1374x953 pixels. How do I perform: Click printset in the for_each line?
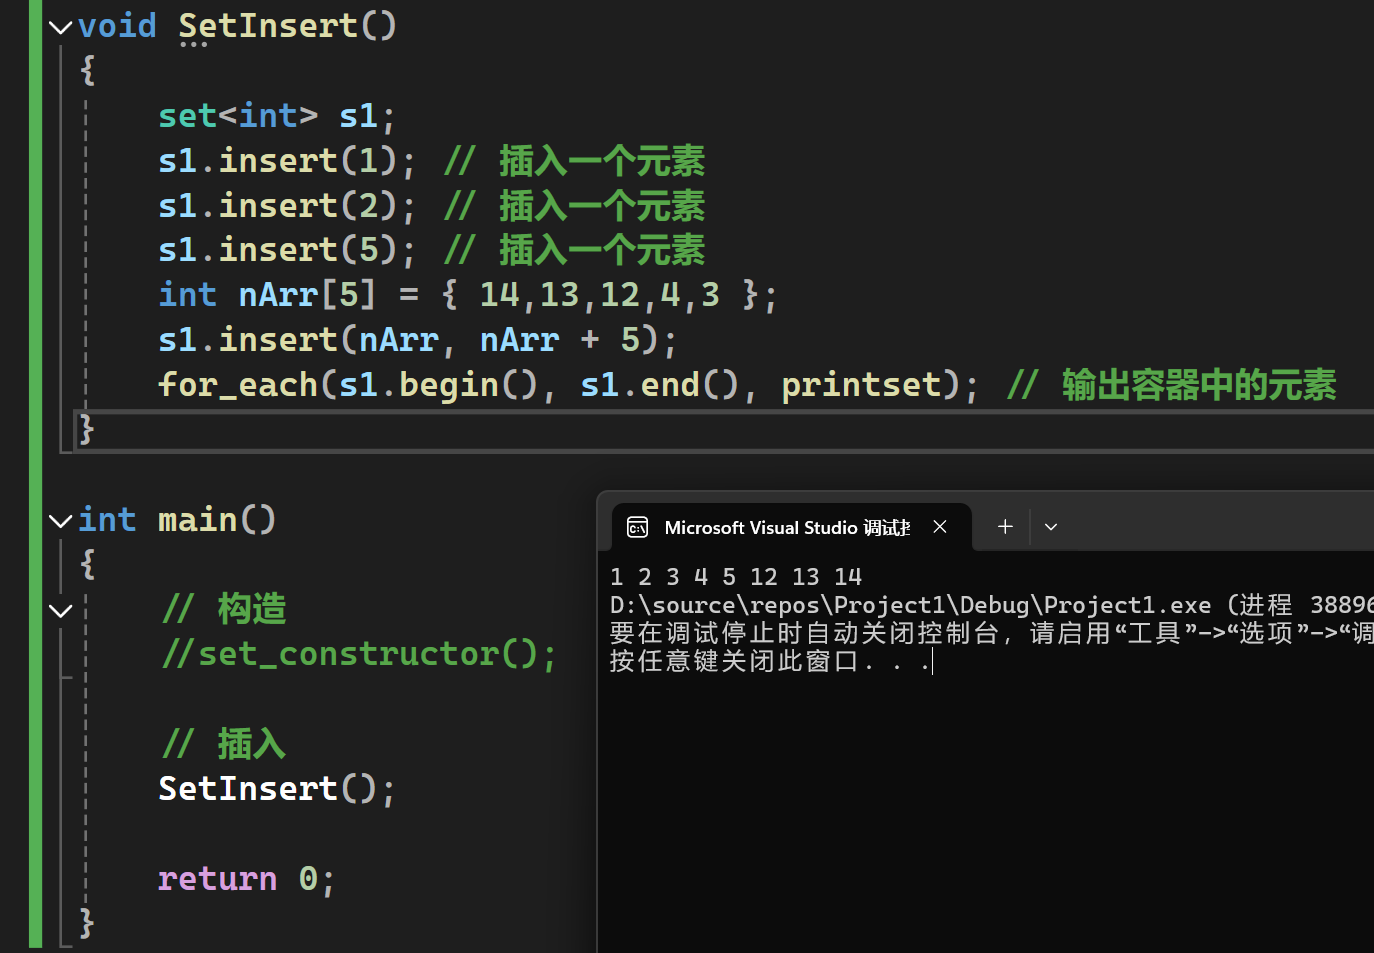tap(860, 385)
